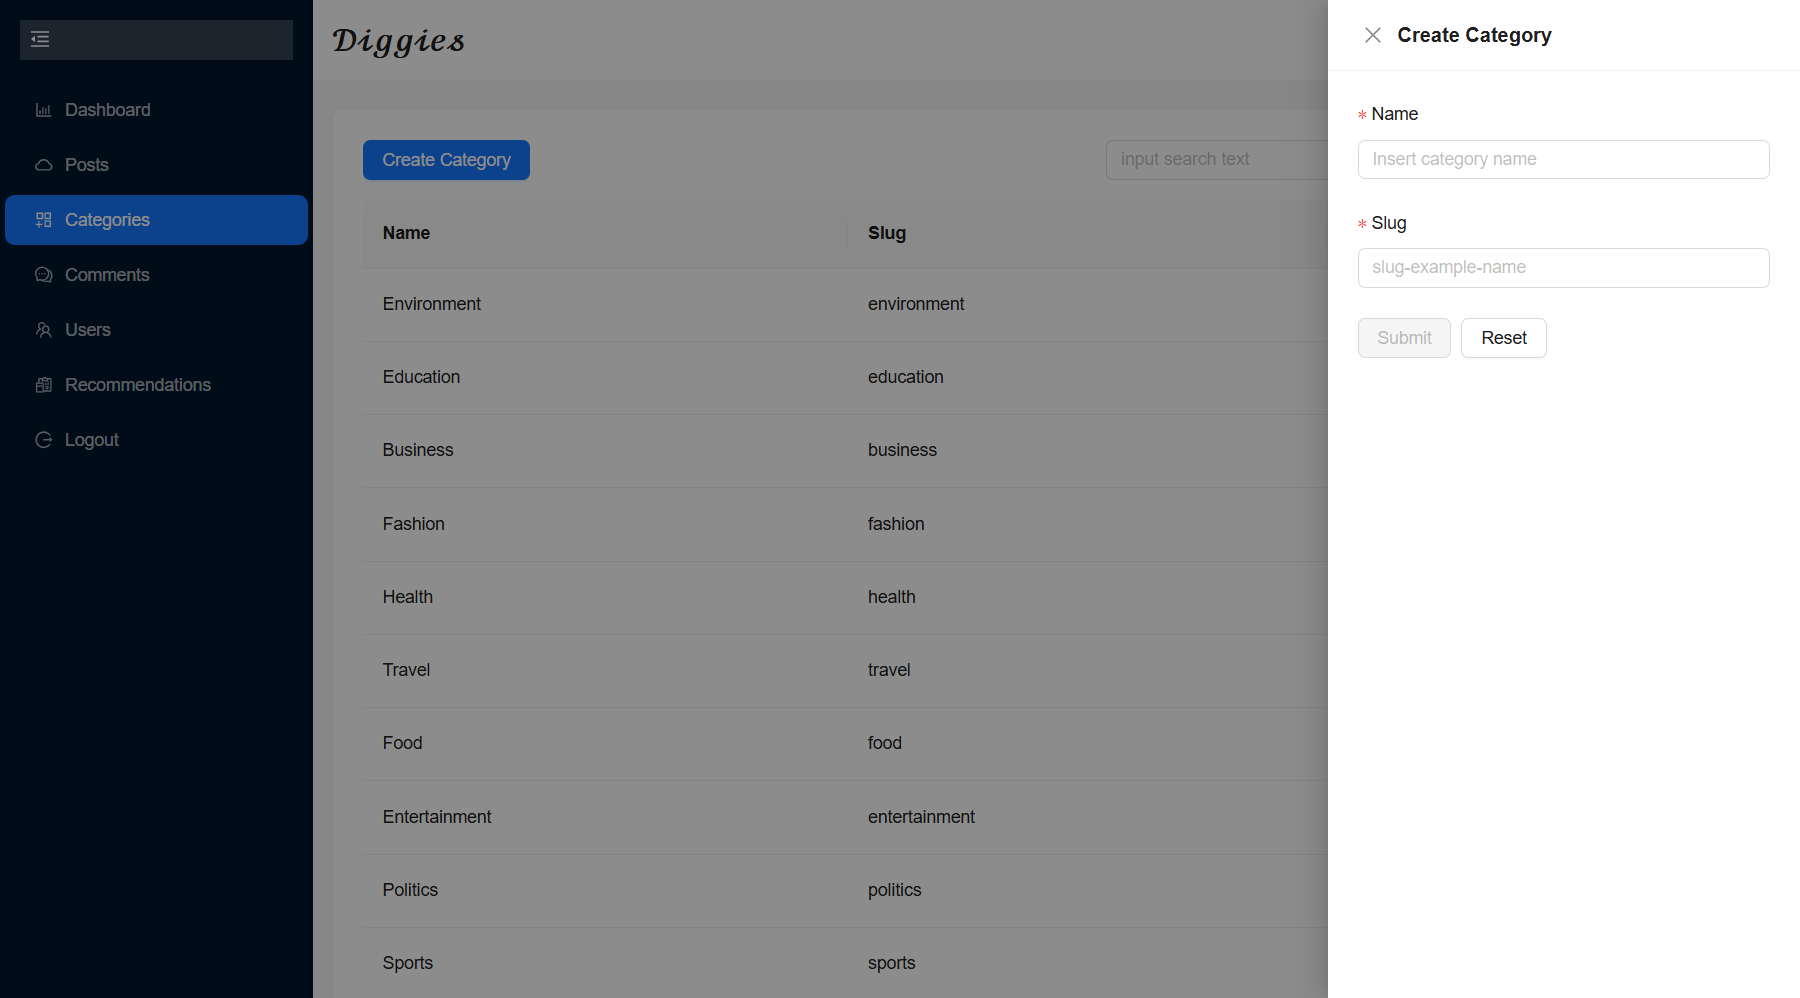This screenshot has height=998, width=1800.
Task: Click the Dashboard chart icon
Action: click(x=43, y=110)
